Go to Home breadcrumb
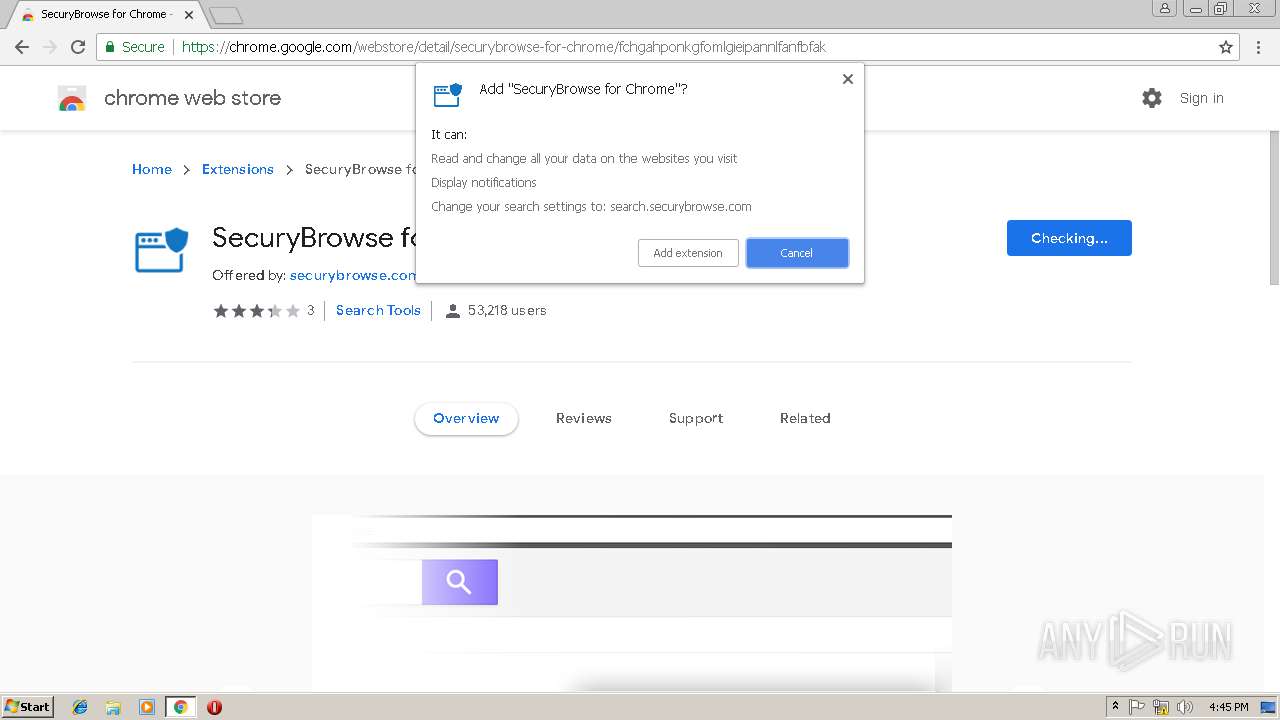Screen dimensions: 1280x720 tap(152, 169)
